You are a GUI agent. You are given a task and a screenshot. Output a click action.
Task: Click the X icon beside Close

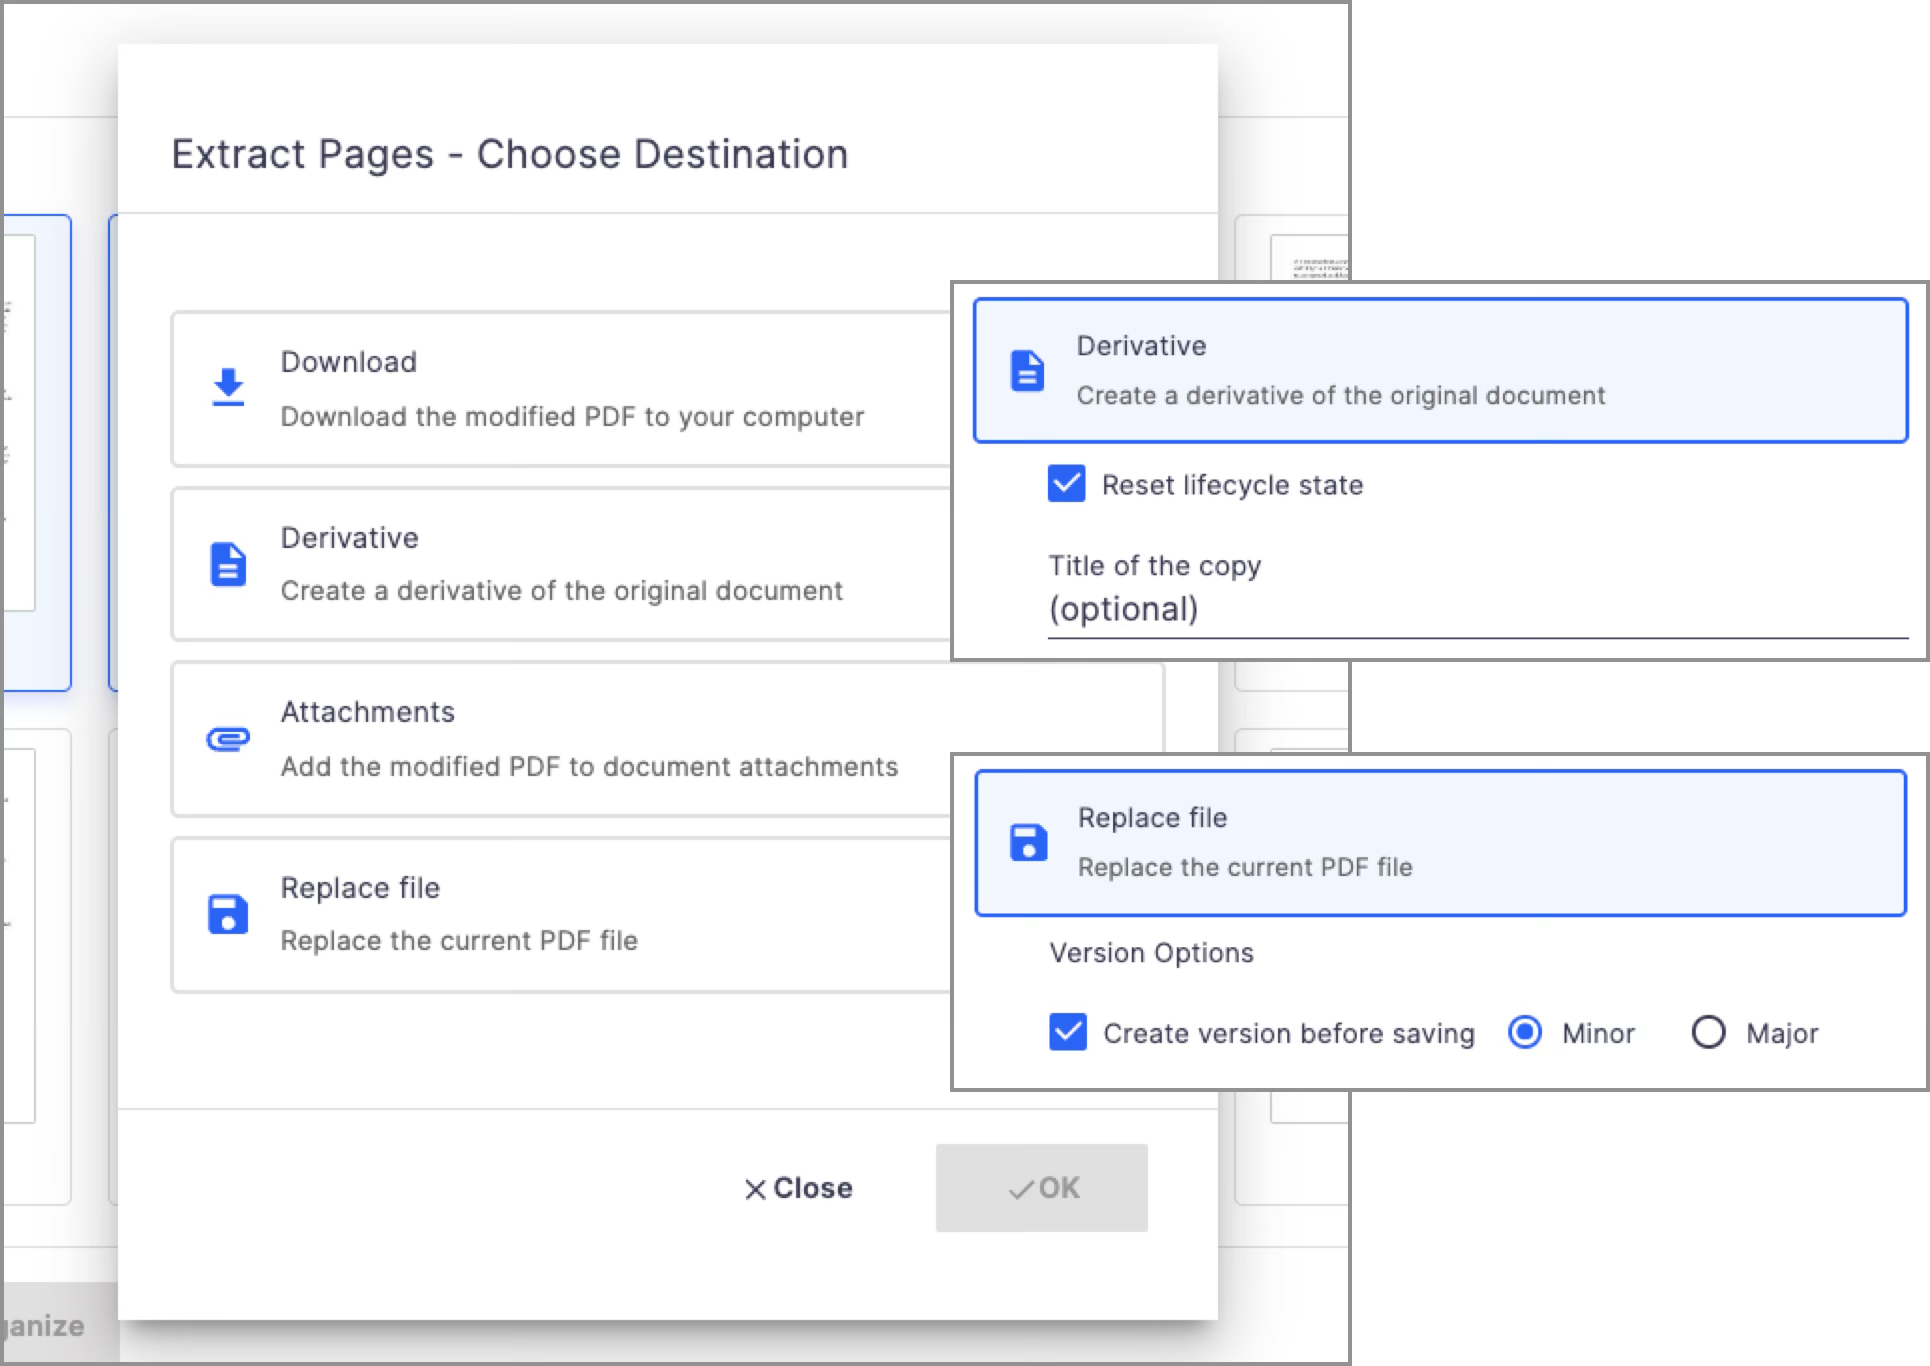[x=755, y=1189]
